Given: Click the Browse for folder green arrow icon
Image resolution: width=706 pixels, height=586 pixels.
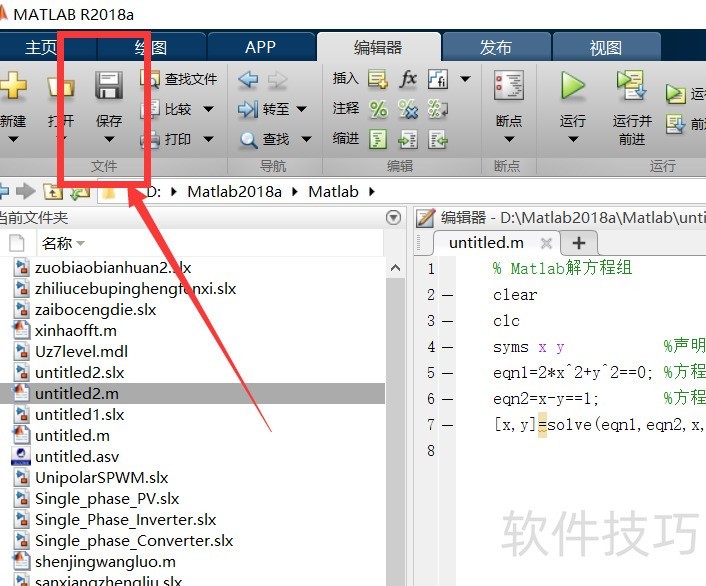Looking at the screenshot, I should click(x=80, y=193).
